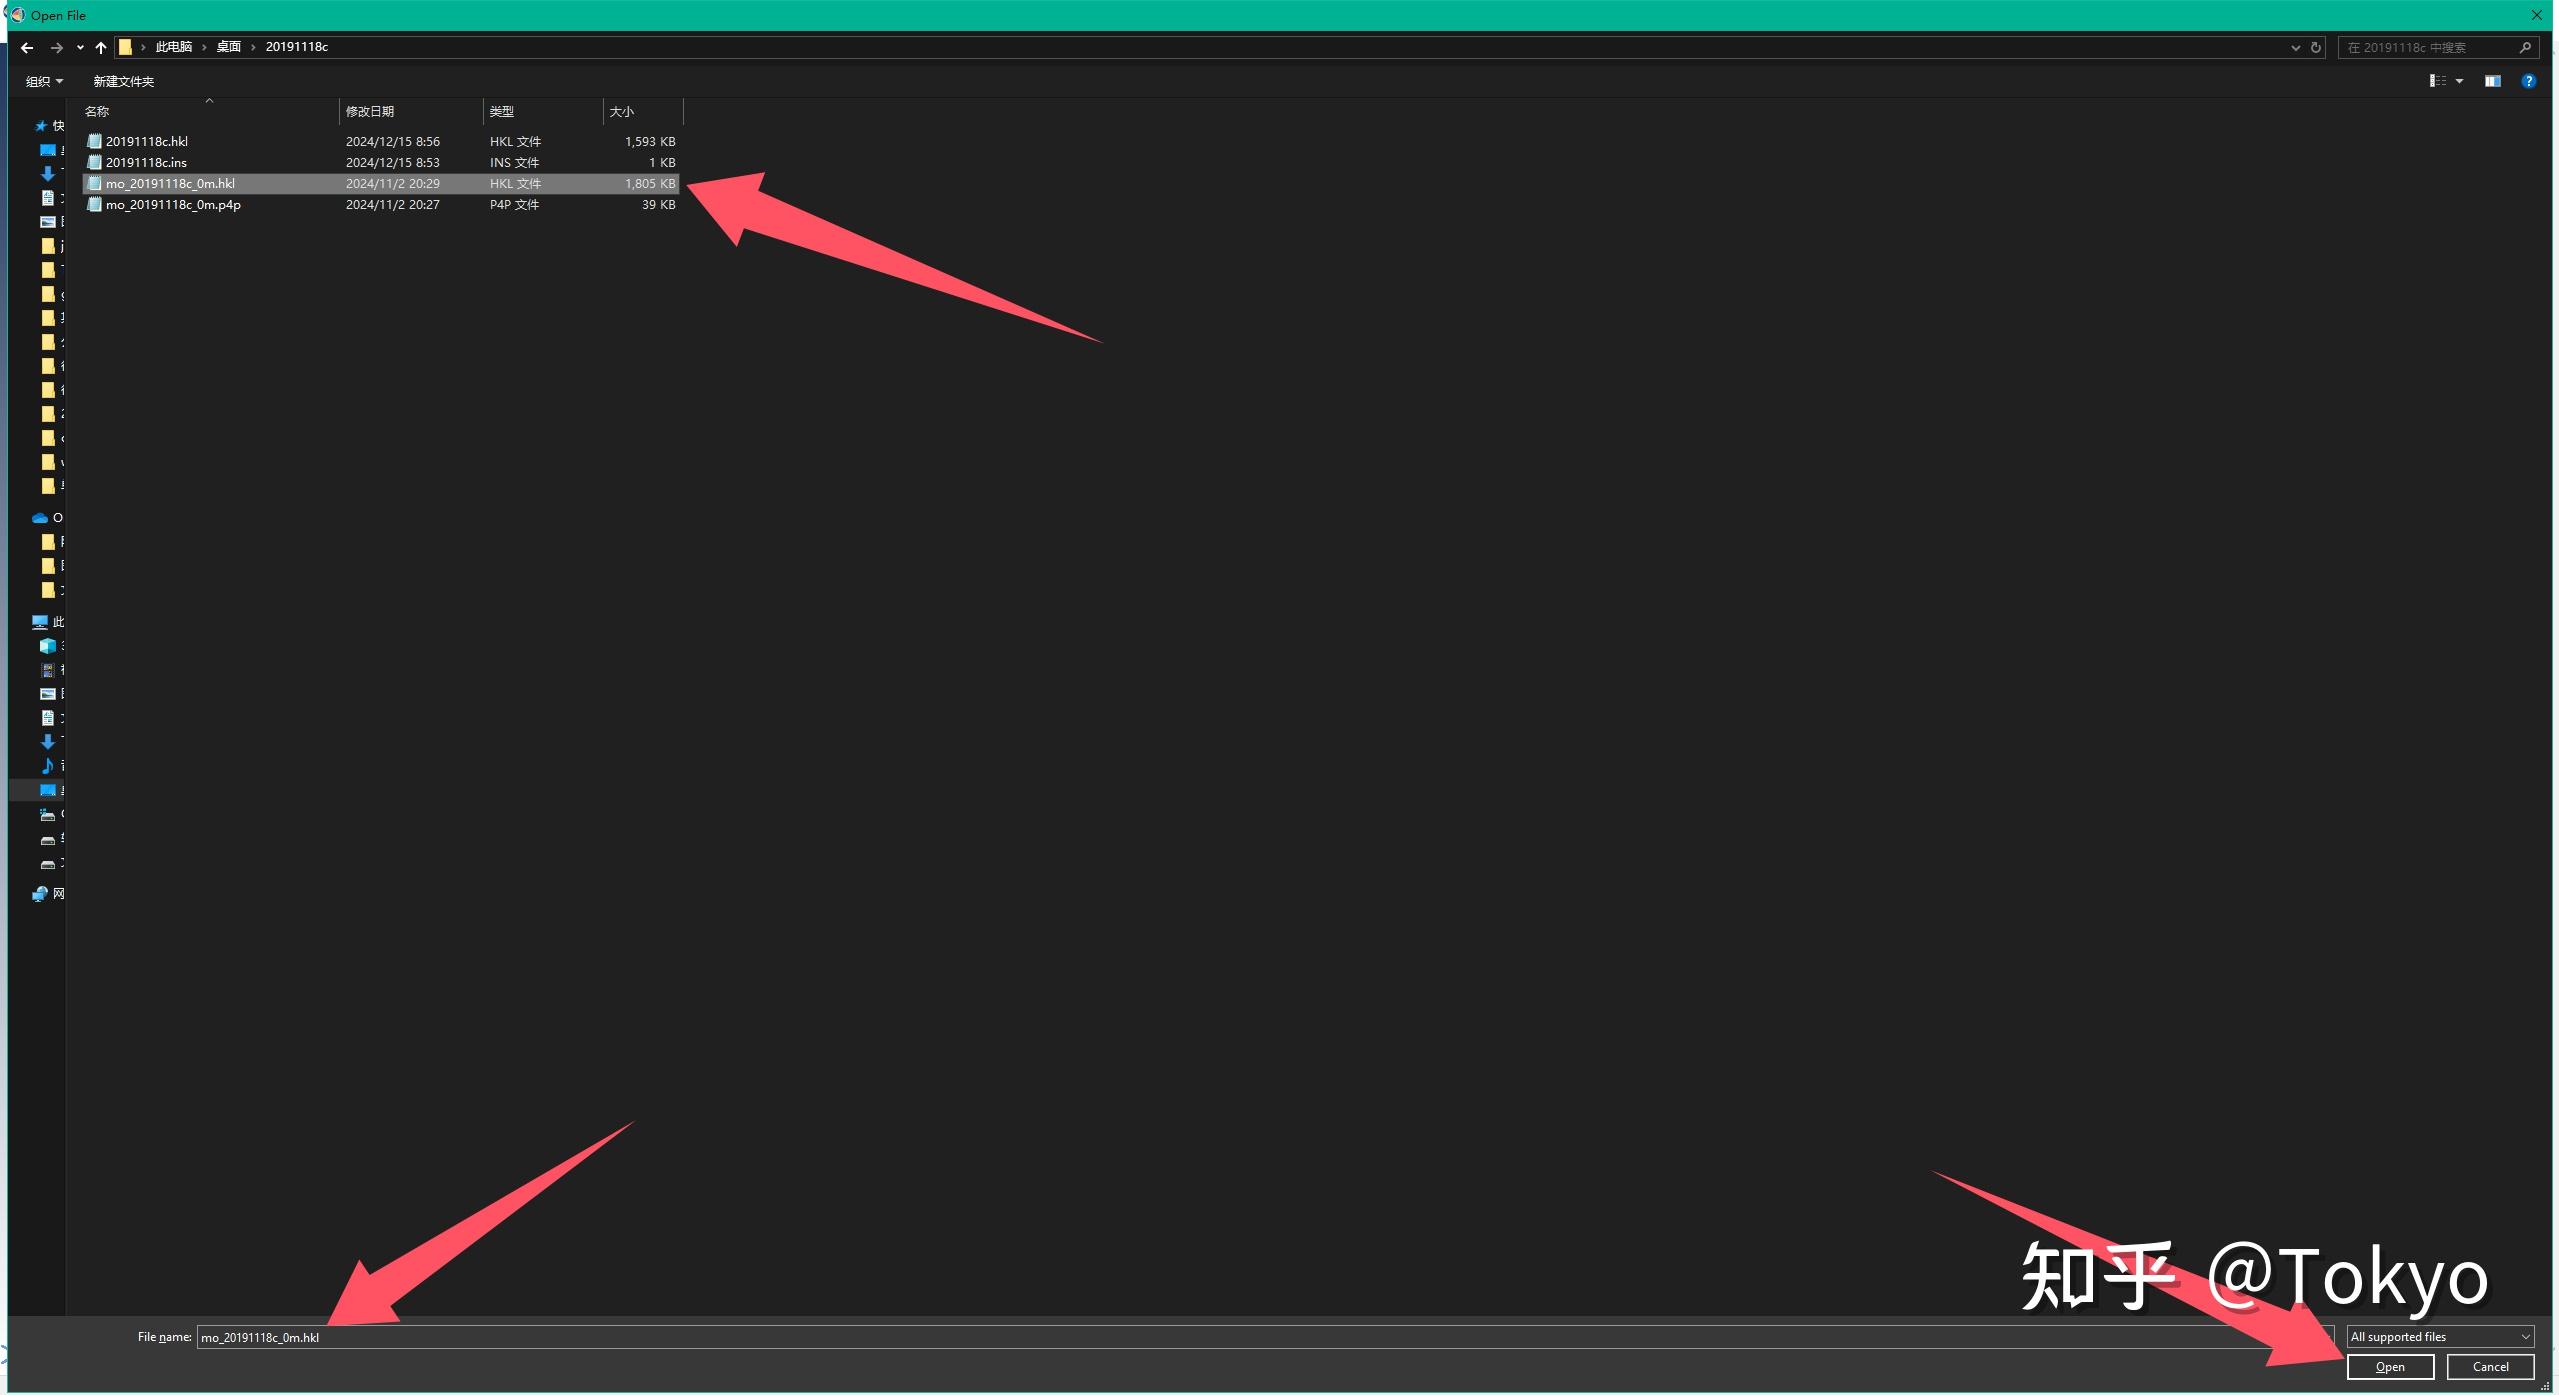
Task: Click the File name input field
Action: coord(1265,1337)
